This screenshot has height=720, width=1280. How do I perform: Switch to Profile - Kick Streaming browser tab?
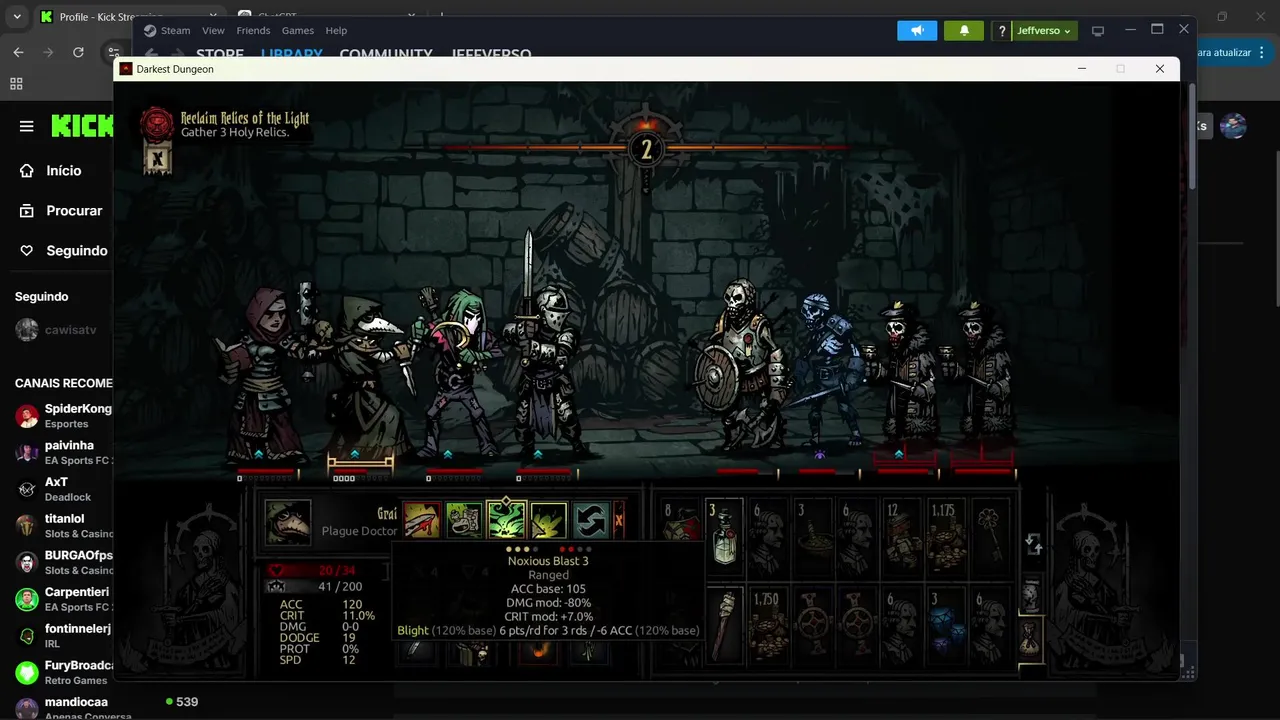129,17
